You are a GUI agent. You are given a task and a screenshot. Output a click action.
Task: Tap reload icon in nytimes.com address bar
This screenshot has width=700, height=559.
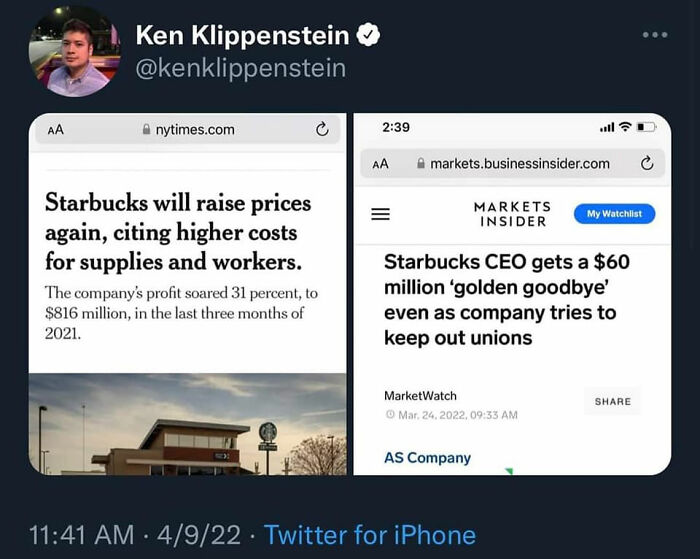(322, 129)
